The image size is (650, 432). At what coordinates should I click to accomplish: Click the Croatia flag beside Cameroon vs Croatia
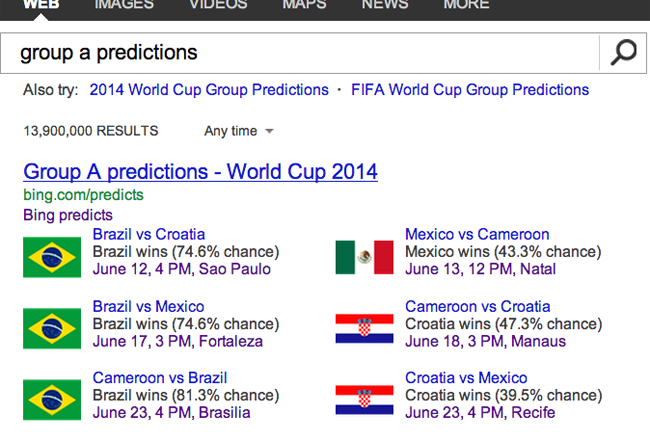click(364, 328)
